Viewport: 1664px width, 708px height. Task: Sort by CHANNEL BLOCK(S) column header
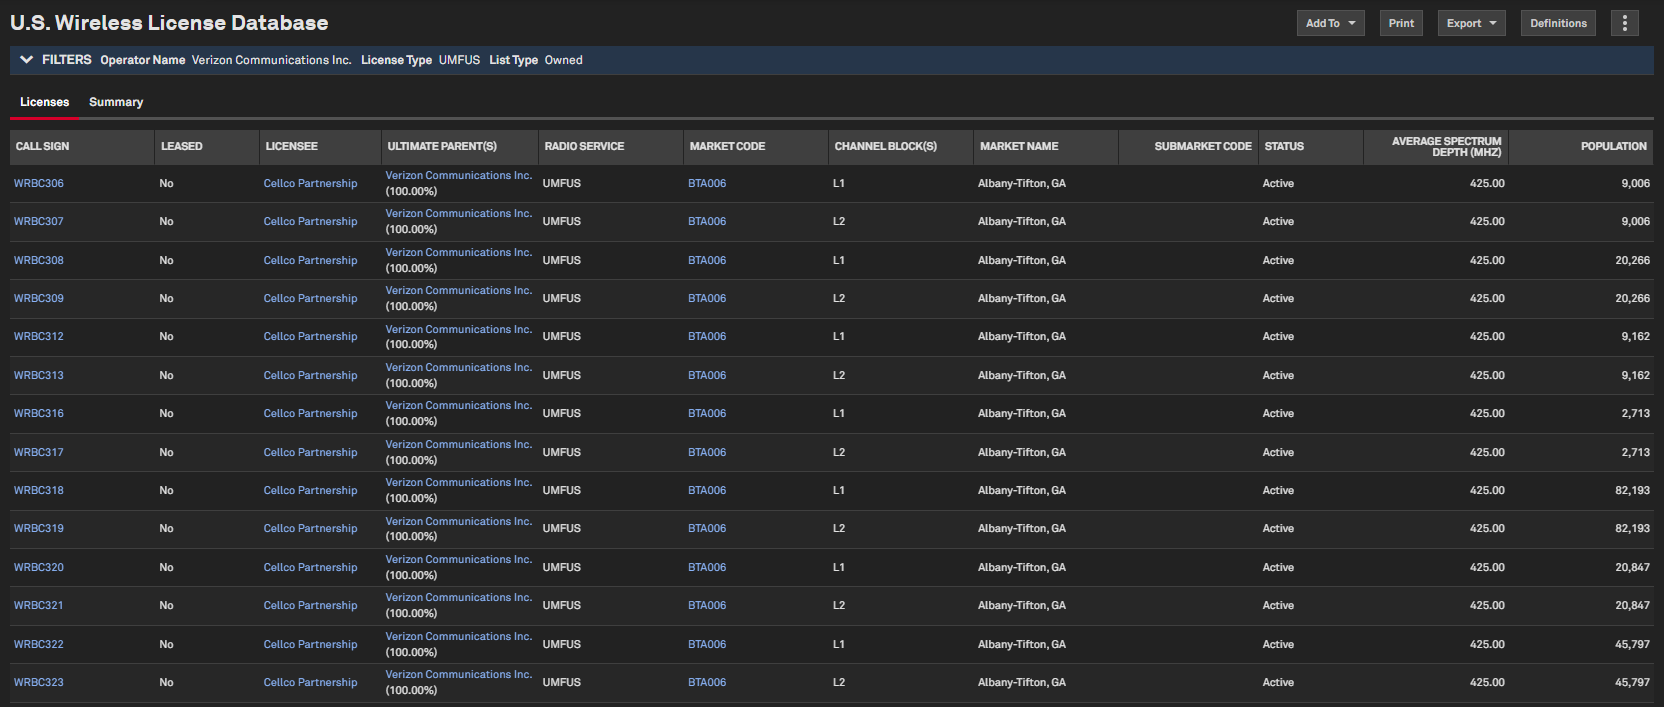[x=885, y=146]
